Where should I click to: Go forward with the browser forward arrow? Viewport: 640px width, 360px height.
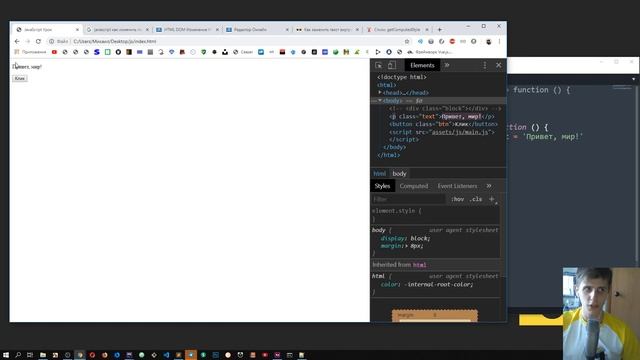pos(27,41)
